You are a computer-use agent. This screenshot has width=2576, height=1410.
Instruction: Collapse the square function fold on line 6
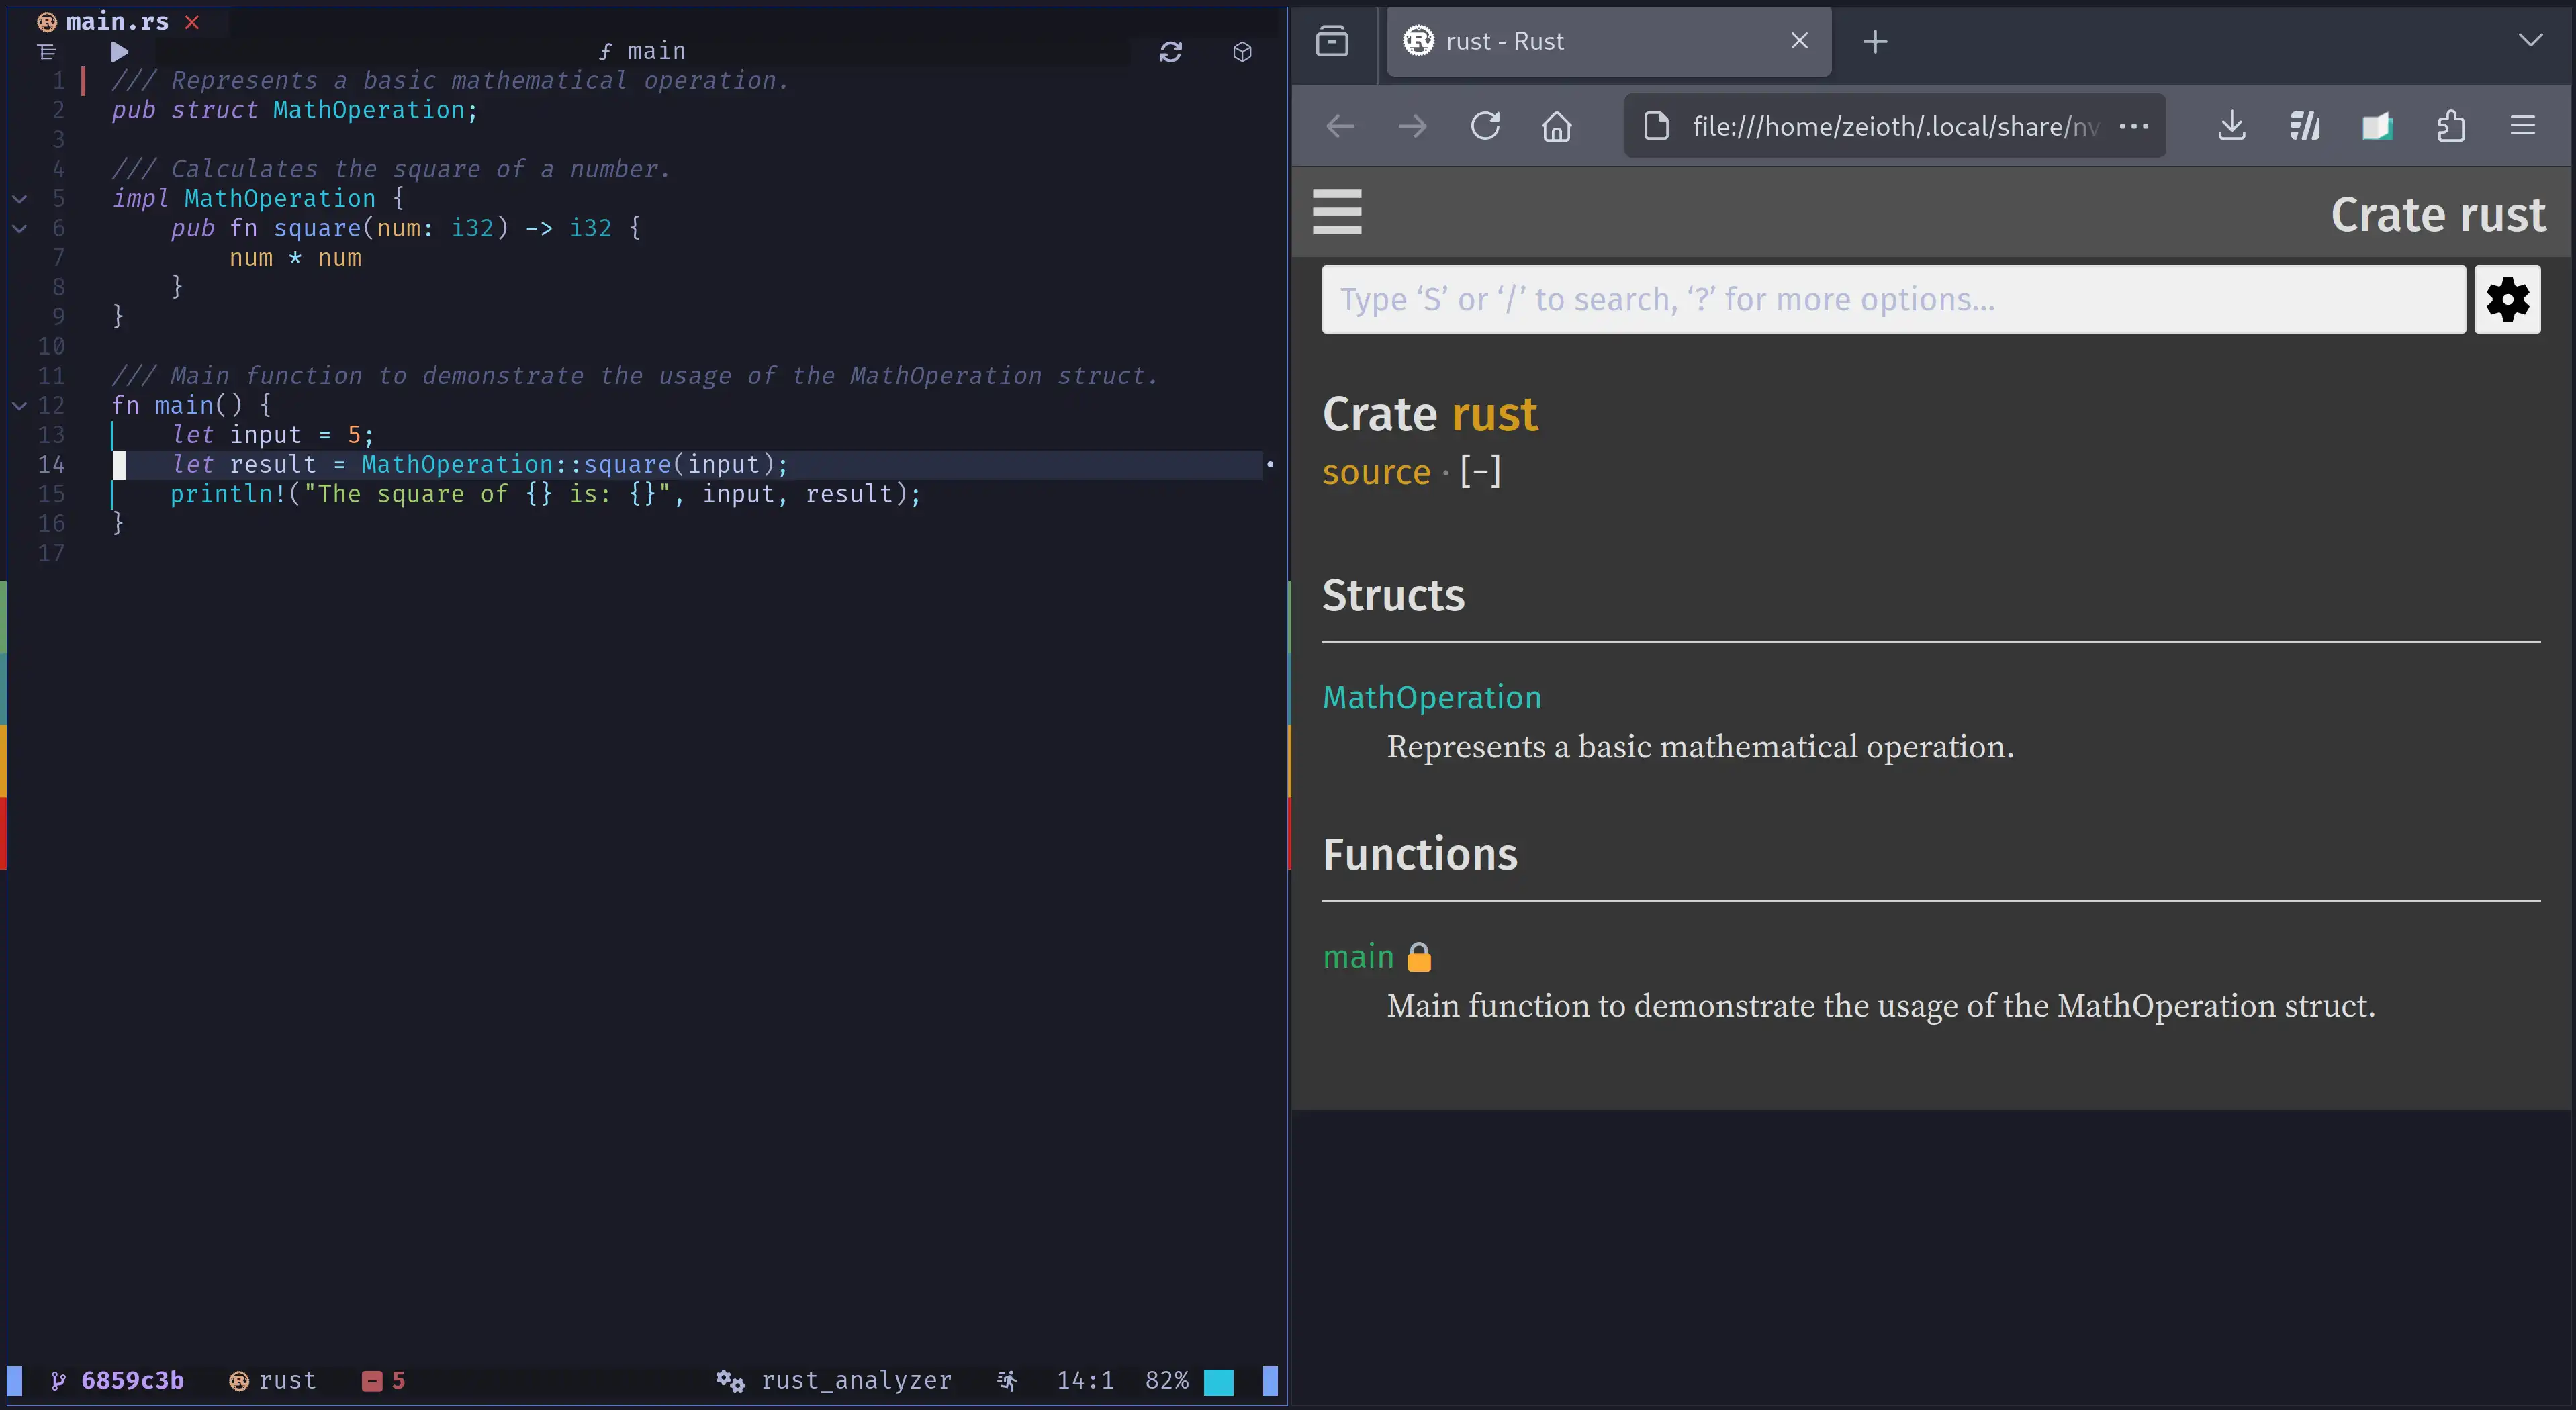[19, 229]
